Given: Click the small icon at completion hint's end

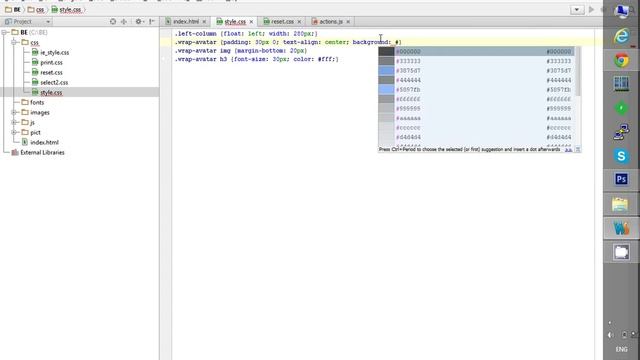Looking at the screenshot, I should pos(578,150).
